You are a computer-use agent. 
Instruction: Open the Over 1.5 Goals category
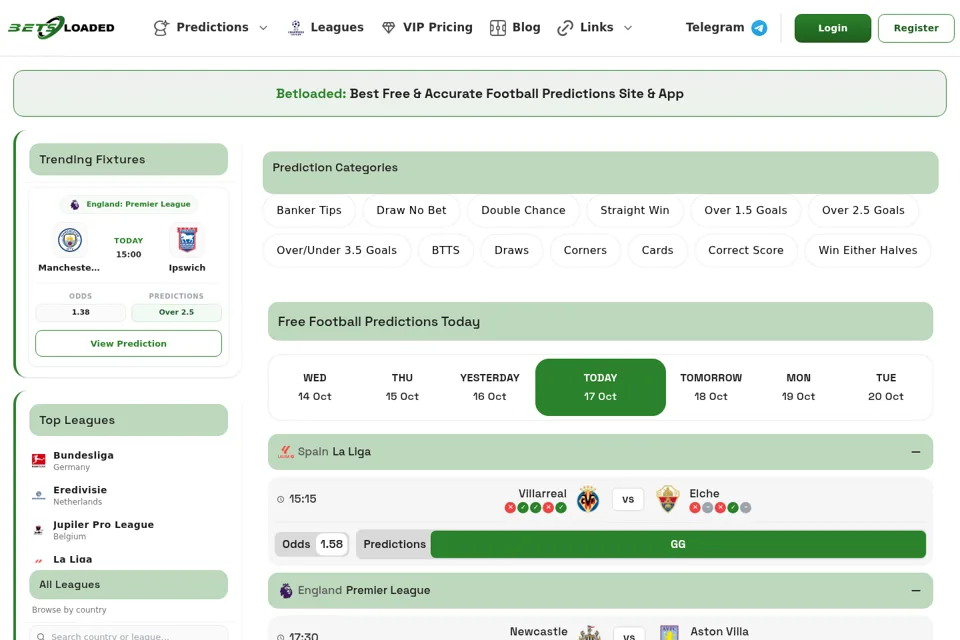click(x=746, y=210)
